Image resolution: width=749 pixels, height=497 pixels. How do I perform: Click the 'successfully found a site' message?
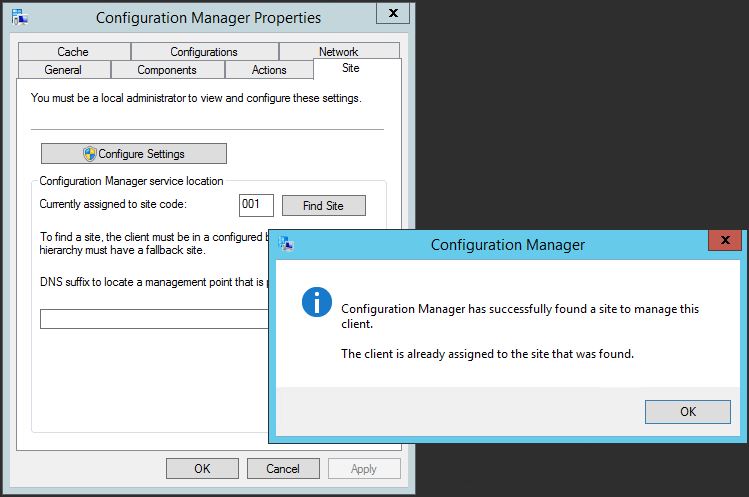(520, 316)
